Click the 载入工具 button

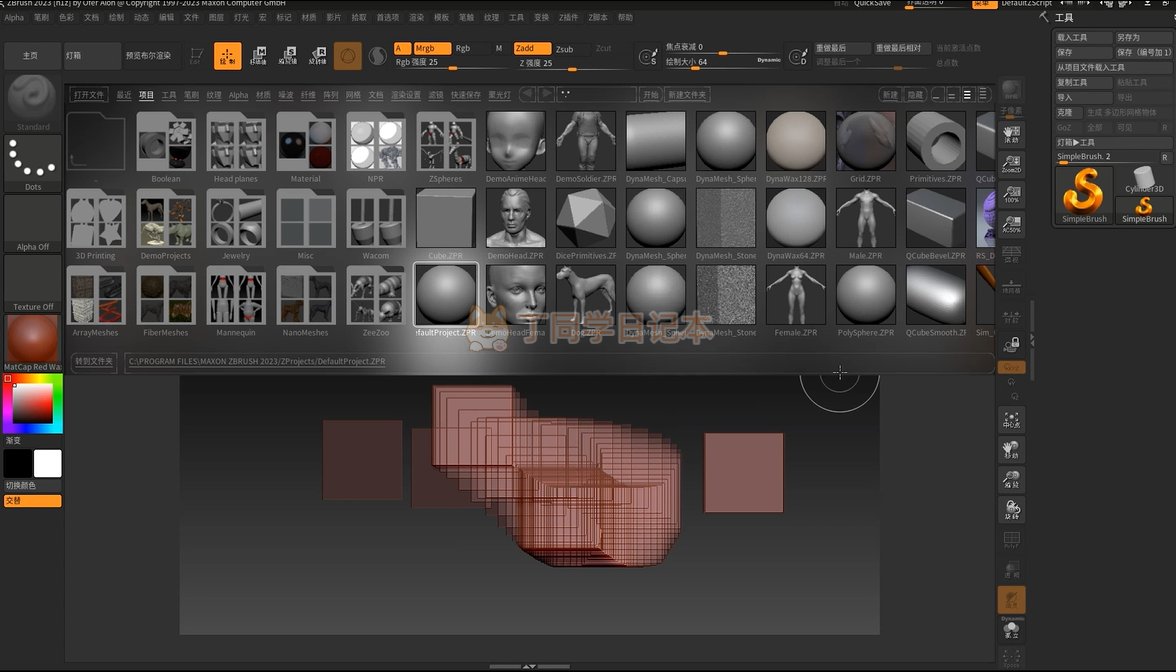tap(1083, 37)
